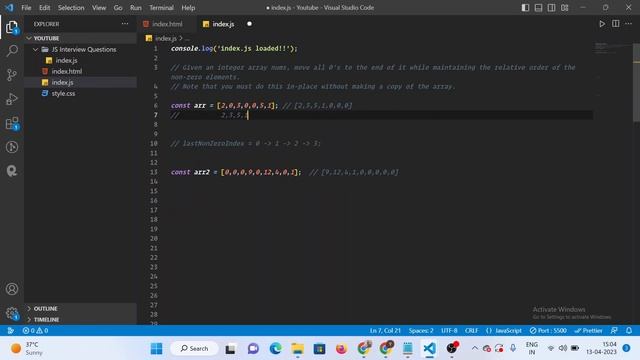
Task: Click Visual Studio Code taskbar icon
Action: click(x=429, y=349)
